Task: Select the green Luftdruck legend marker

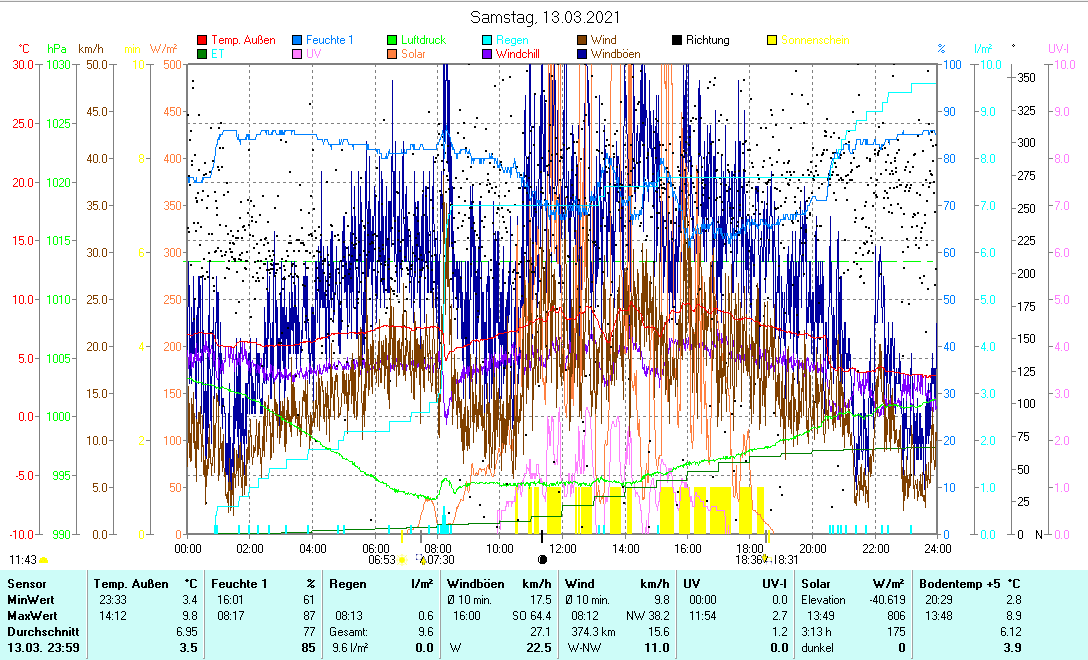Action: coord(393,40)
